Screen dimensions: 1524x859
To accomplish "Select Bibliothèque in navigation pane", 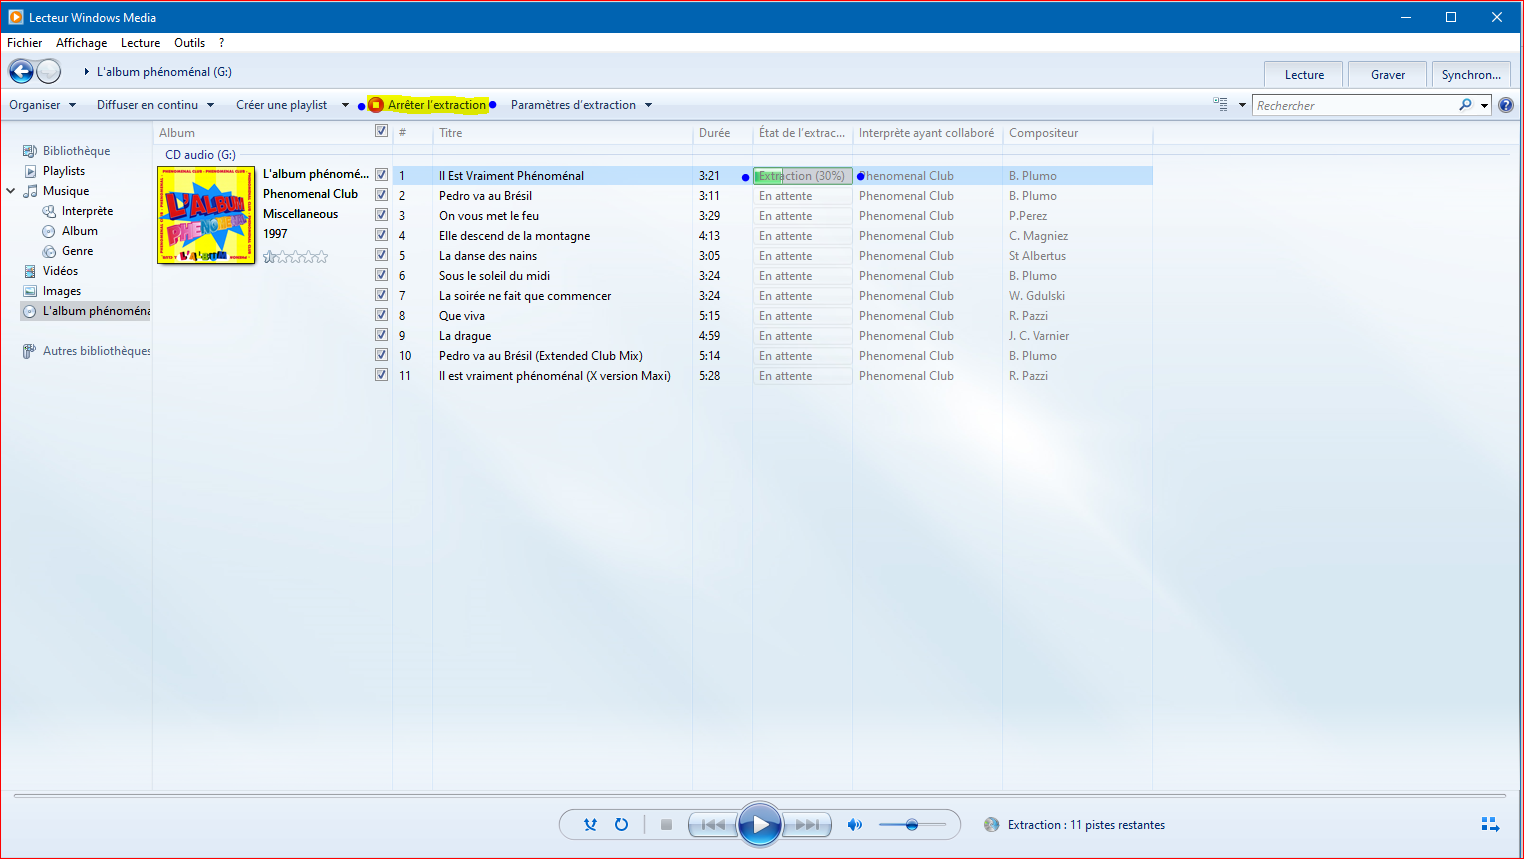I will [76, 151].
